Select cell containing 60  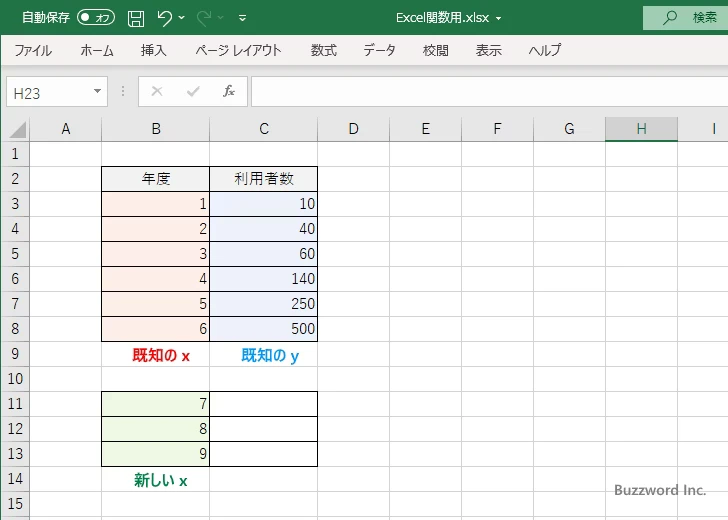(x=264, y=254)
